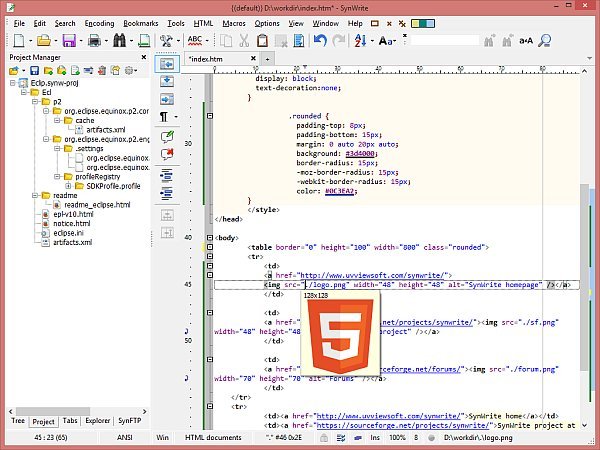Add a new tab with the plus button

[x=267, y=59]
